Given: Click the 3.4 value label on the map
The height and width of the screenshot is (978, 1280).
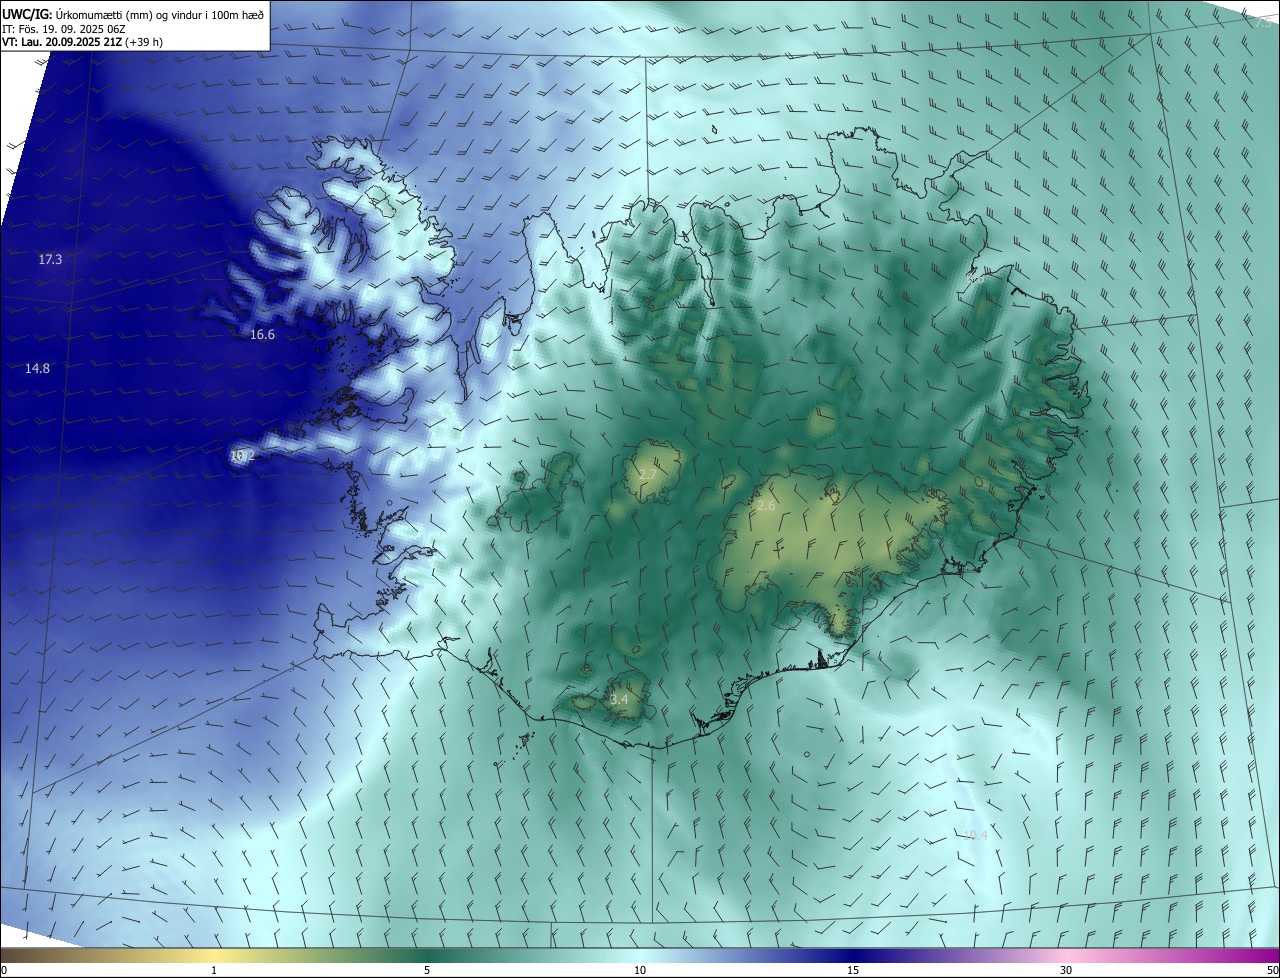Looking at the screenshot, I should click(x=619, y=700).
